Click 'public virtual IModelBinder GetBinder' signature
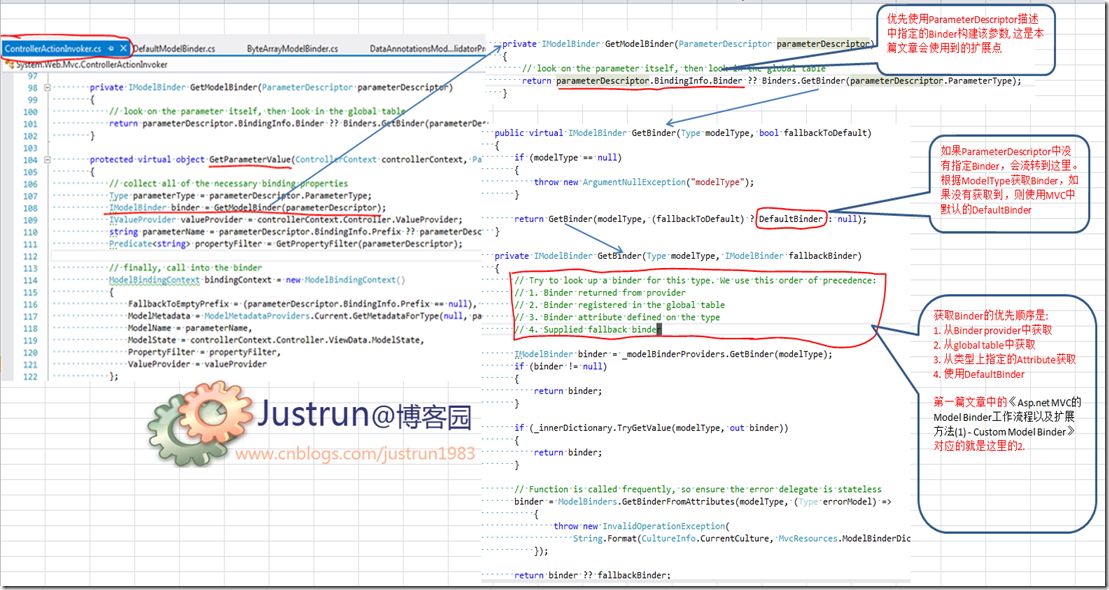This screenshot has height=590, width=1109. (683, 133)
